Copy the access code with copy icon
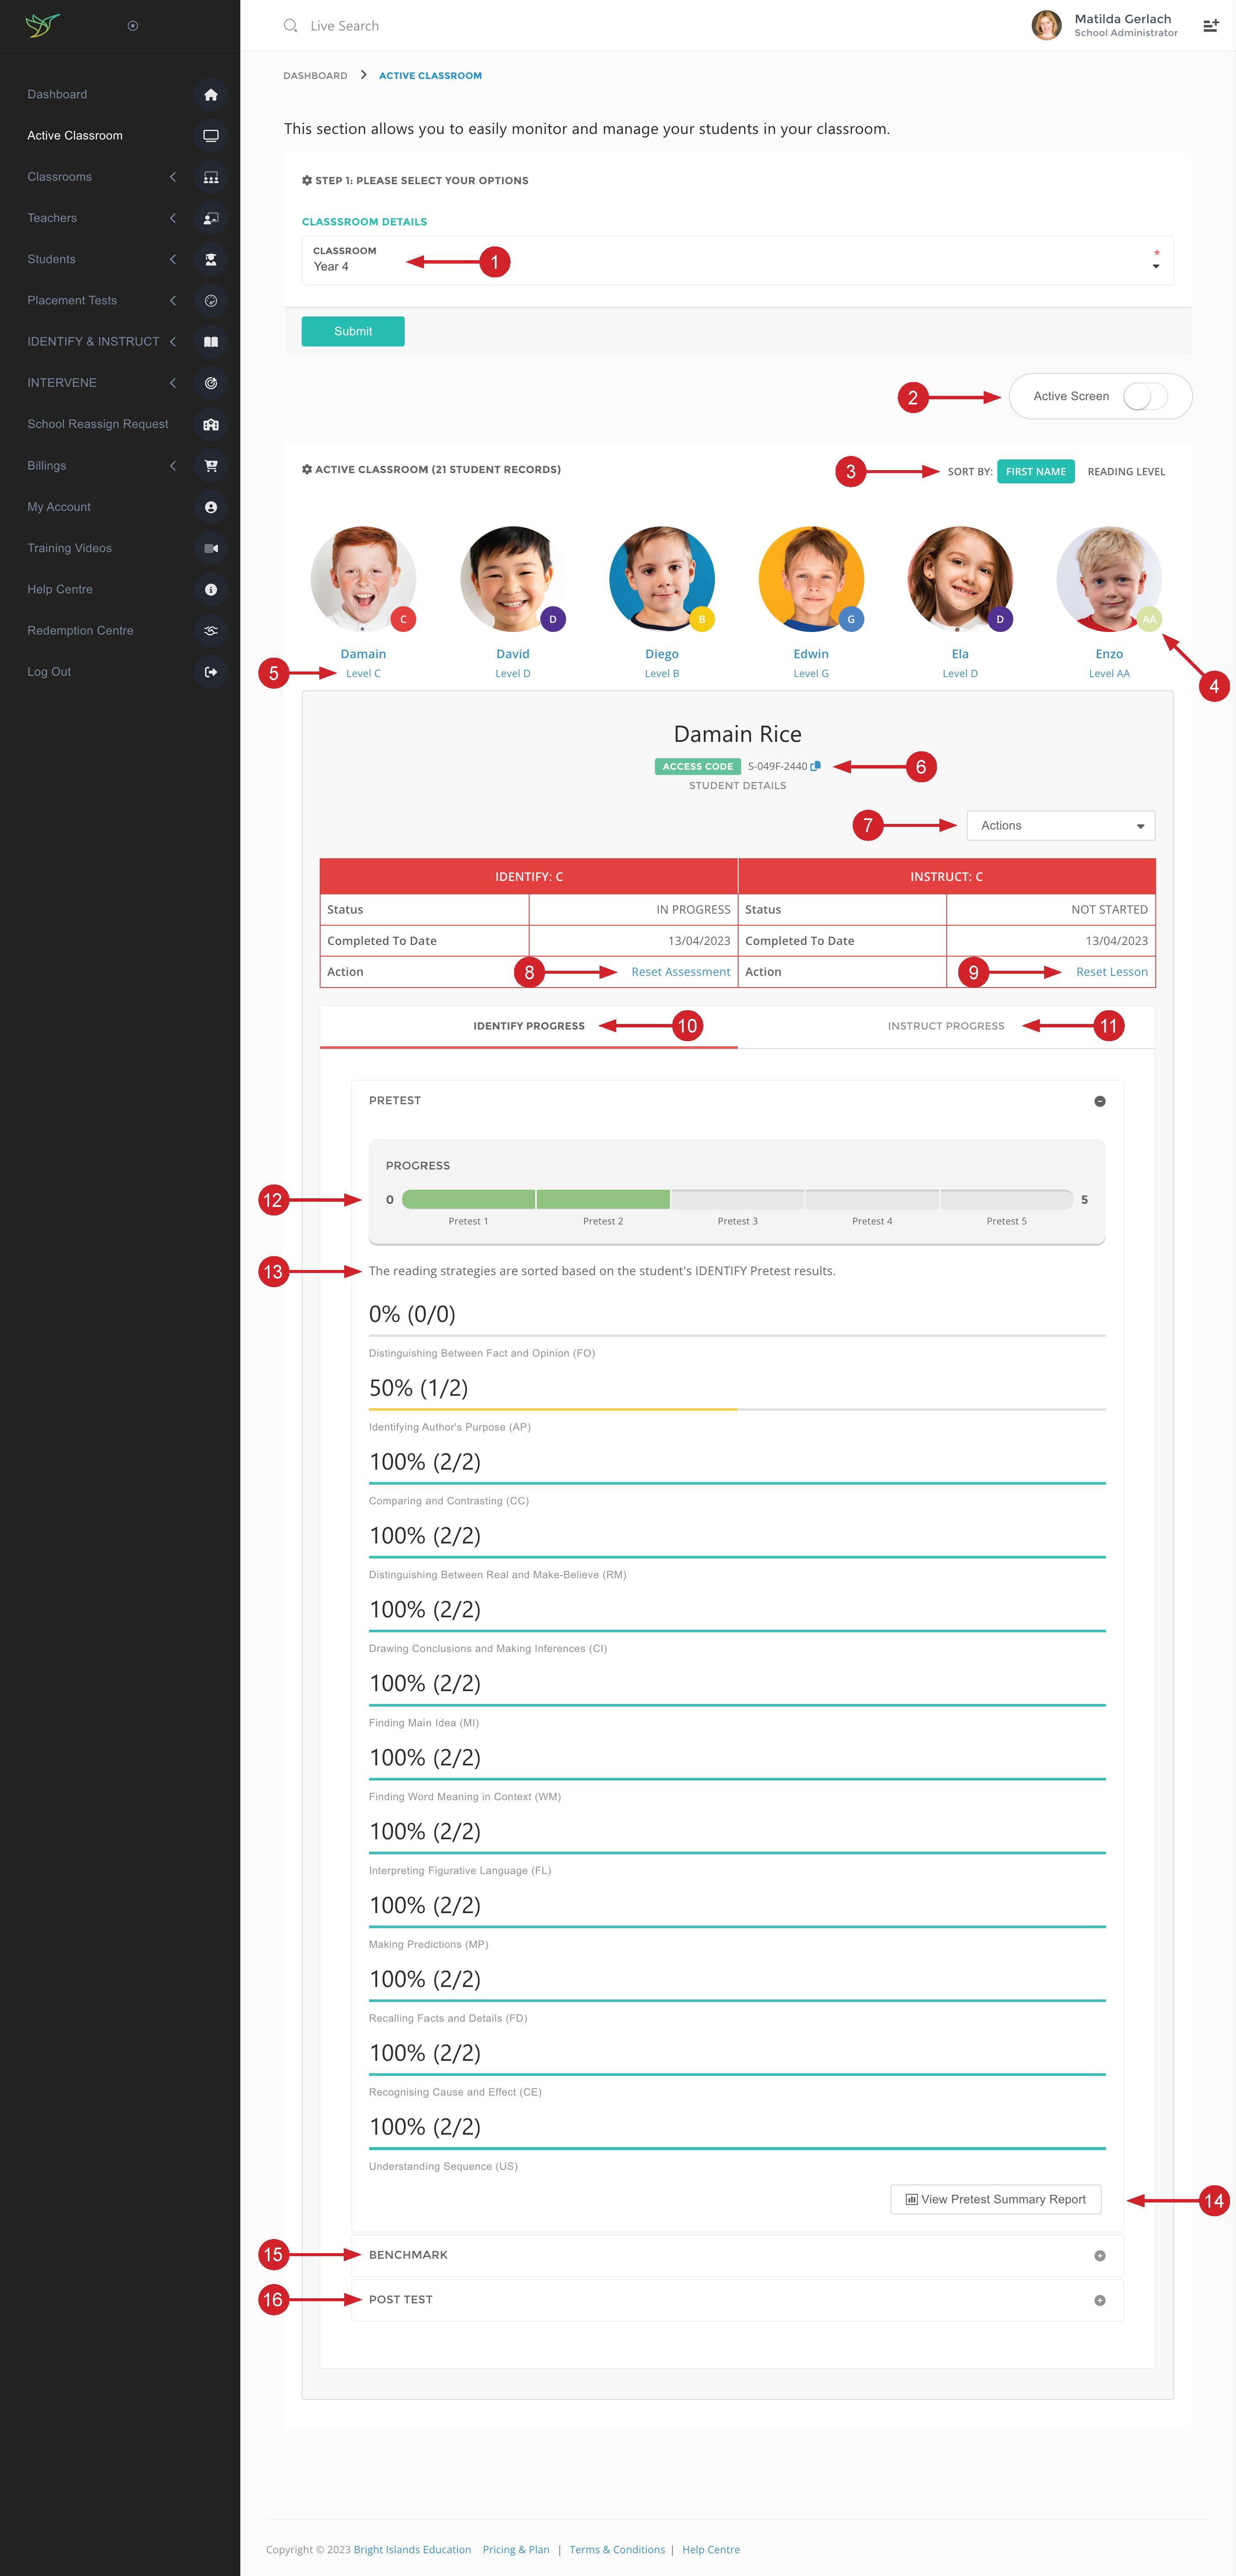This screenshot has height=2576, width=1236. tap(815, 766)
